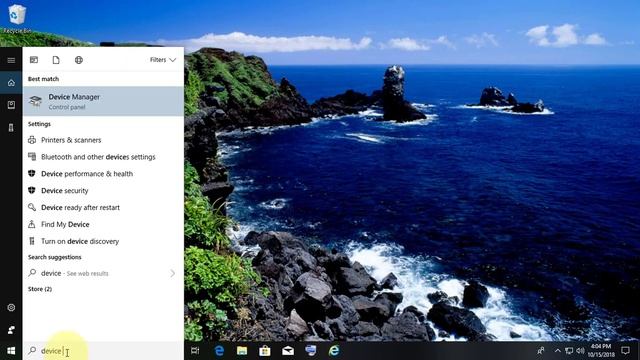Screen dimensions: 640x360
Task: Launch Microsoft Edge from the taskbar
Action: click(219, 351)
